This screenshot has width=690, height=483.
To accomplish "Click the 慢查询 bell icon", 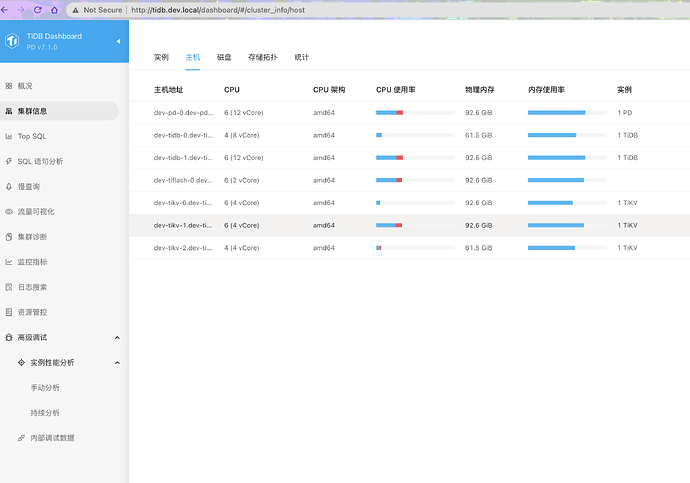I will (9, 187).
